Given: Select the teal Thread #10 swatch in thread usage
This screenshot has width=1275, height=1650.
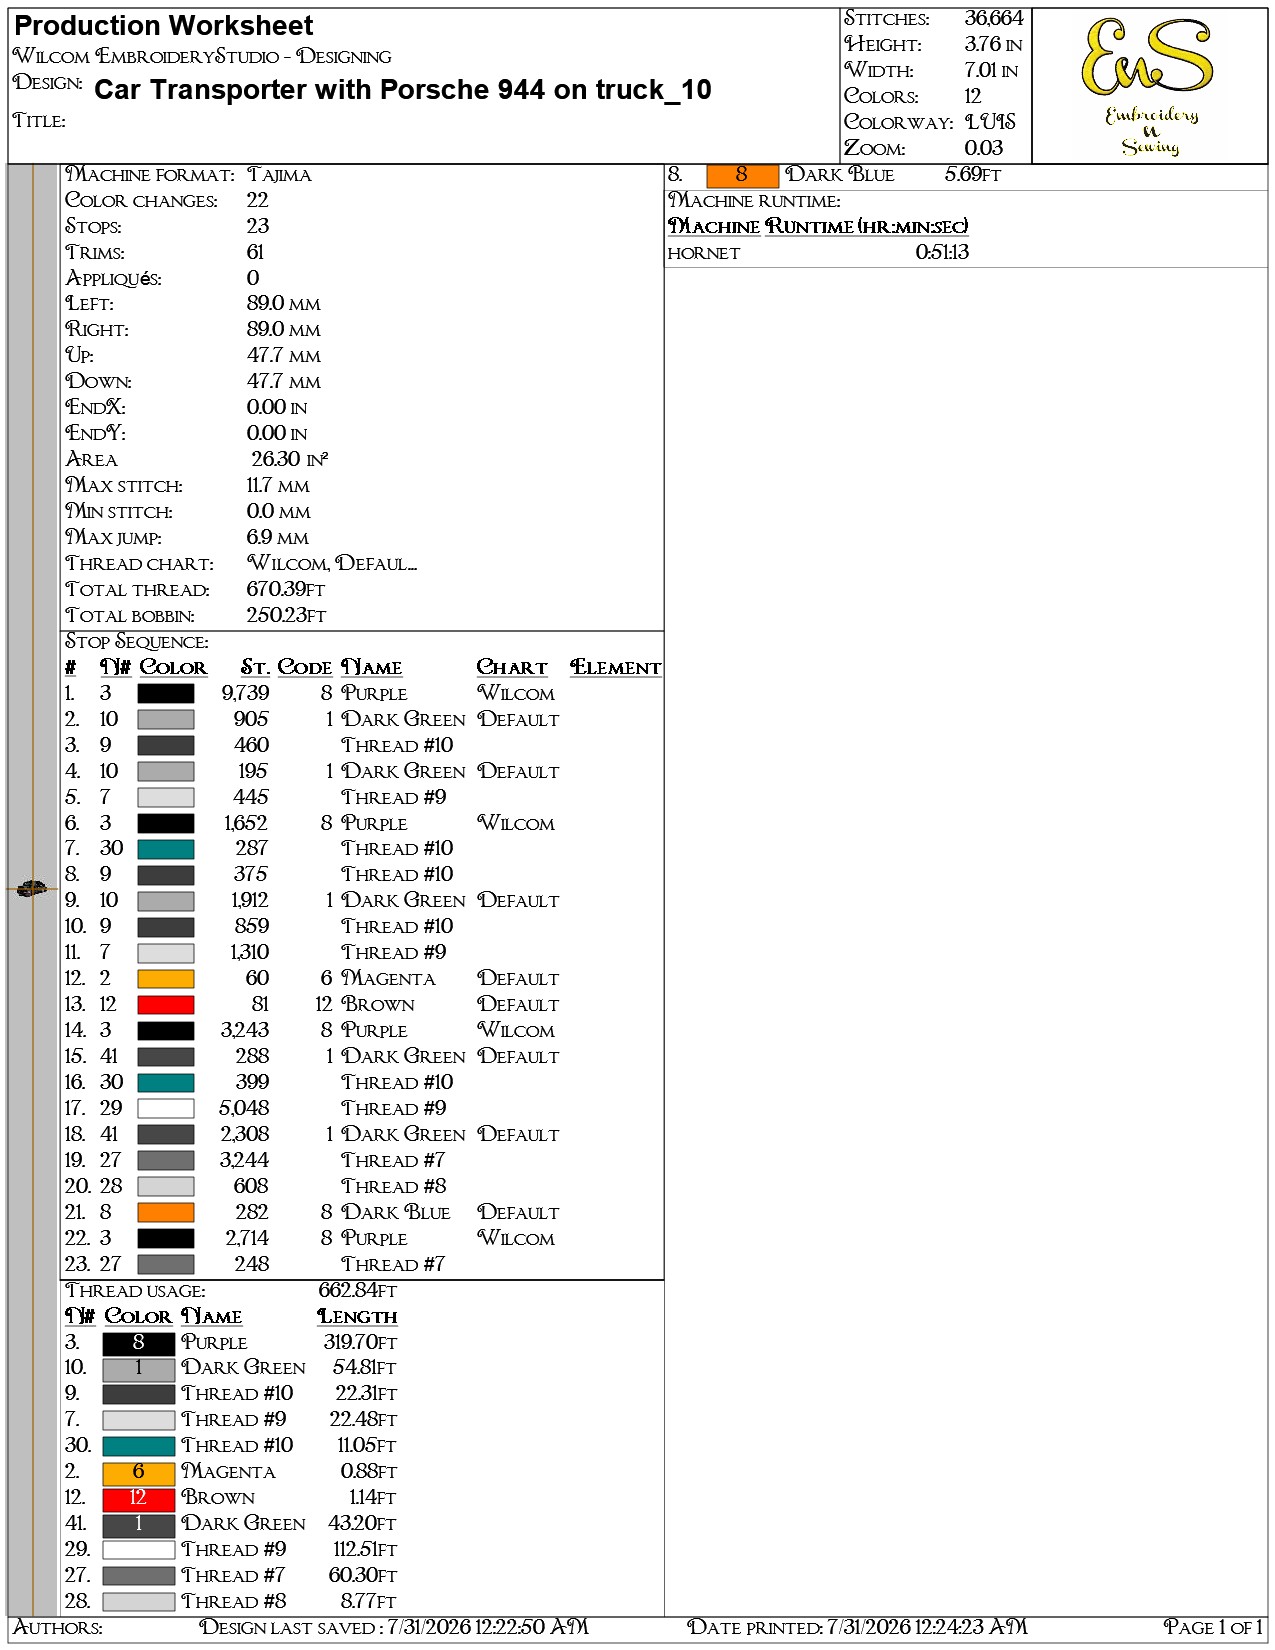Looking at the screenshot, I should coord(139,1446).
